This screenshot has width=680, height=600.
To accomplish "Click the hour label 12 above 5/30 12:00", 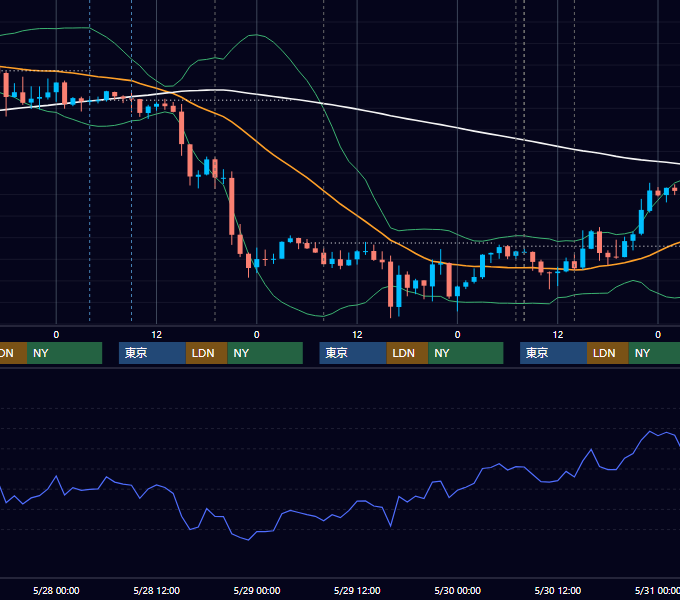I will tap(558, 335).
